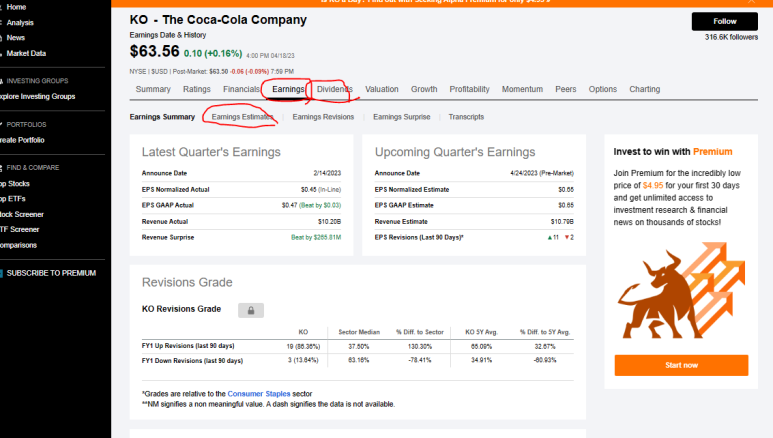773x438 pixels.
Task: Click the FY1 Down Revisions row label
Action: coord(192,361)
